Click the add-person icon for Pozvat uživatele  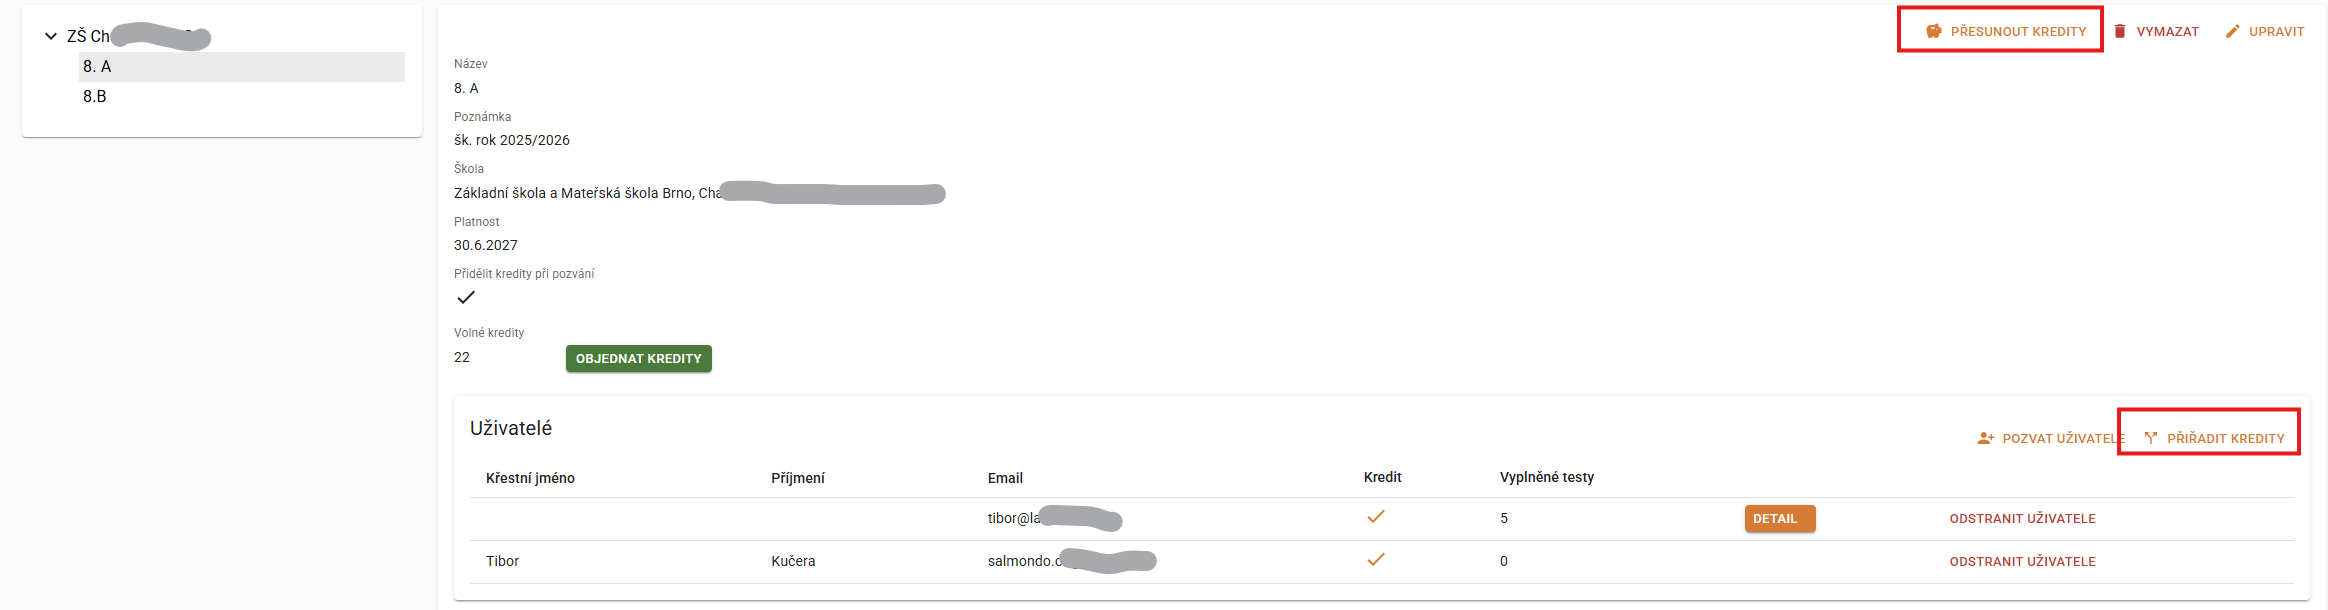[x=1986, y=438]
